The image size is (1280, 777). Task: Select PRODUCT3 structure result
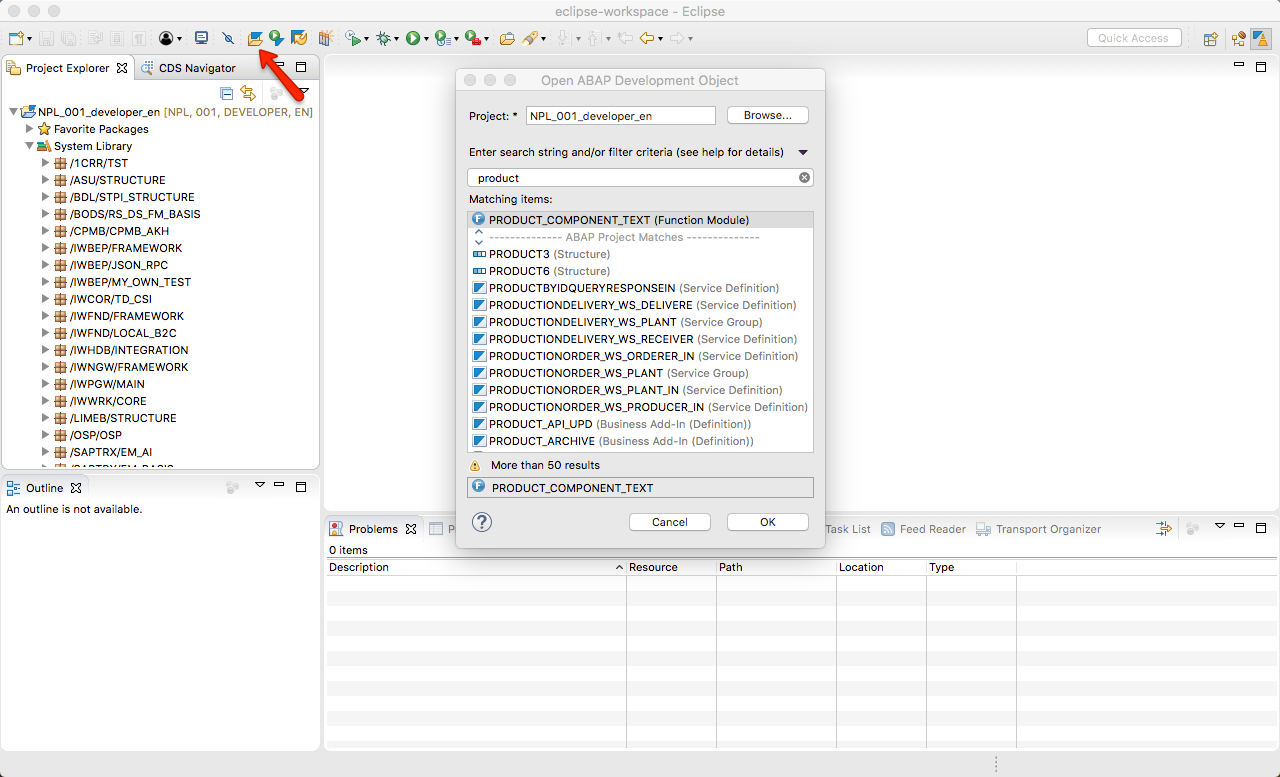(x=640, y=254)
